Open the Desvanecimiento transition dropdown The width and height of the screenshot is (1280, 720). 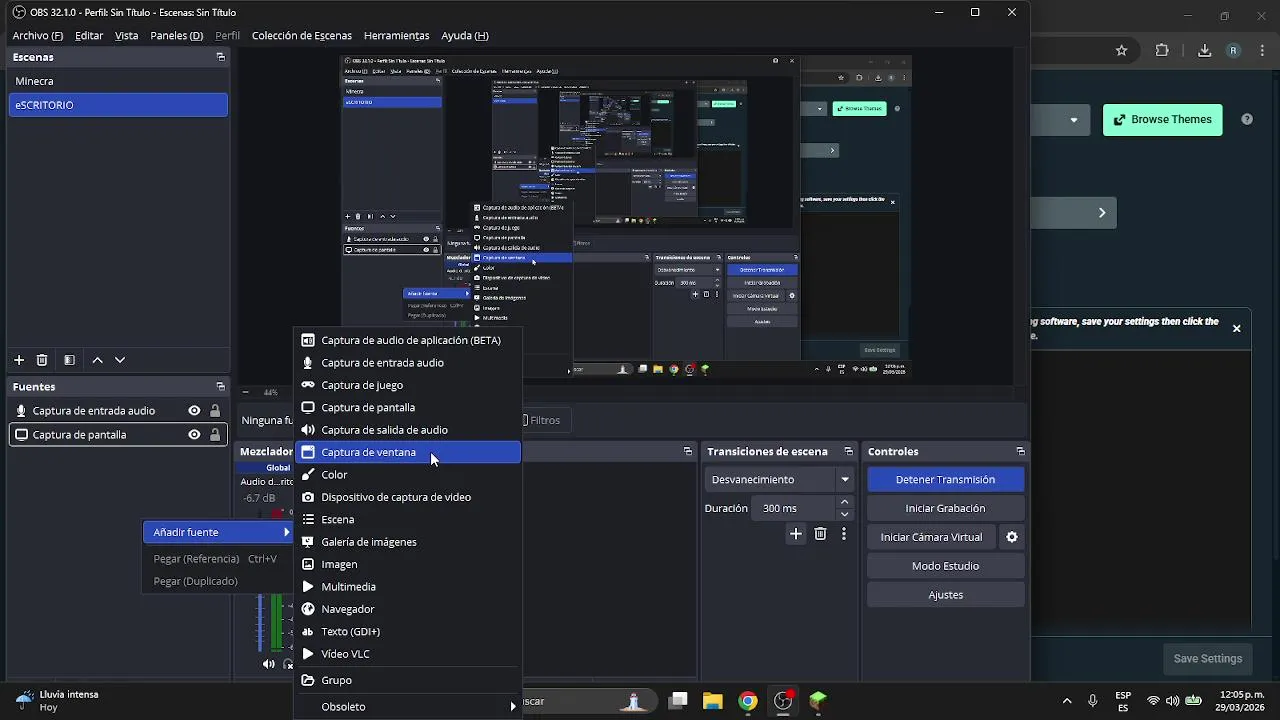coord(781,480)
